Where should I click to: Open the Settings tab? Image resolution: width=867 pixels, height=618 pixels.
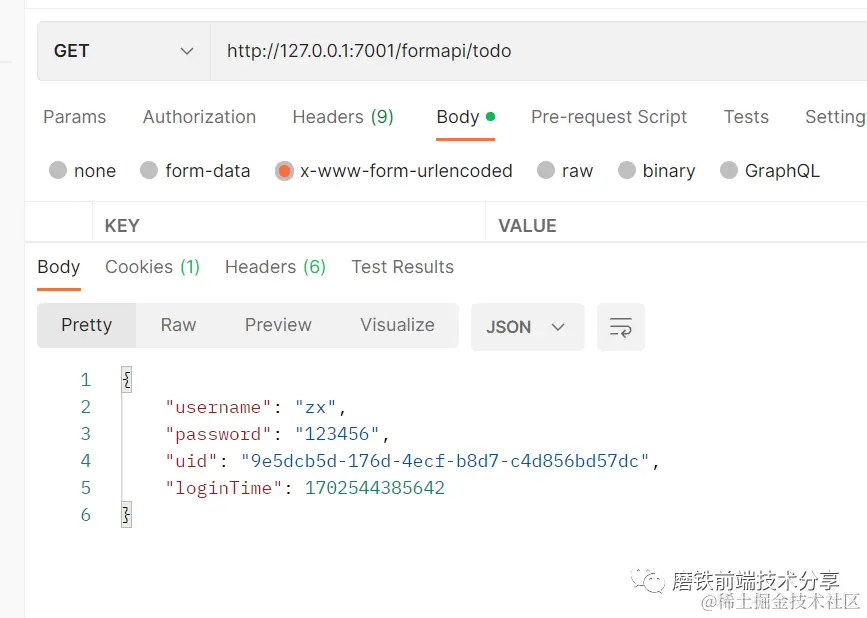click(835, 117)
